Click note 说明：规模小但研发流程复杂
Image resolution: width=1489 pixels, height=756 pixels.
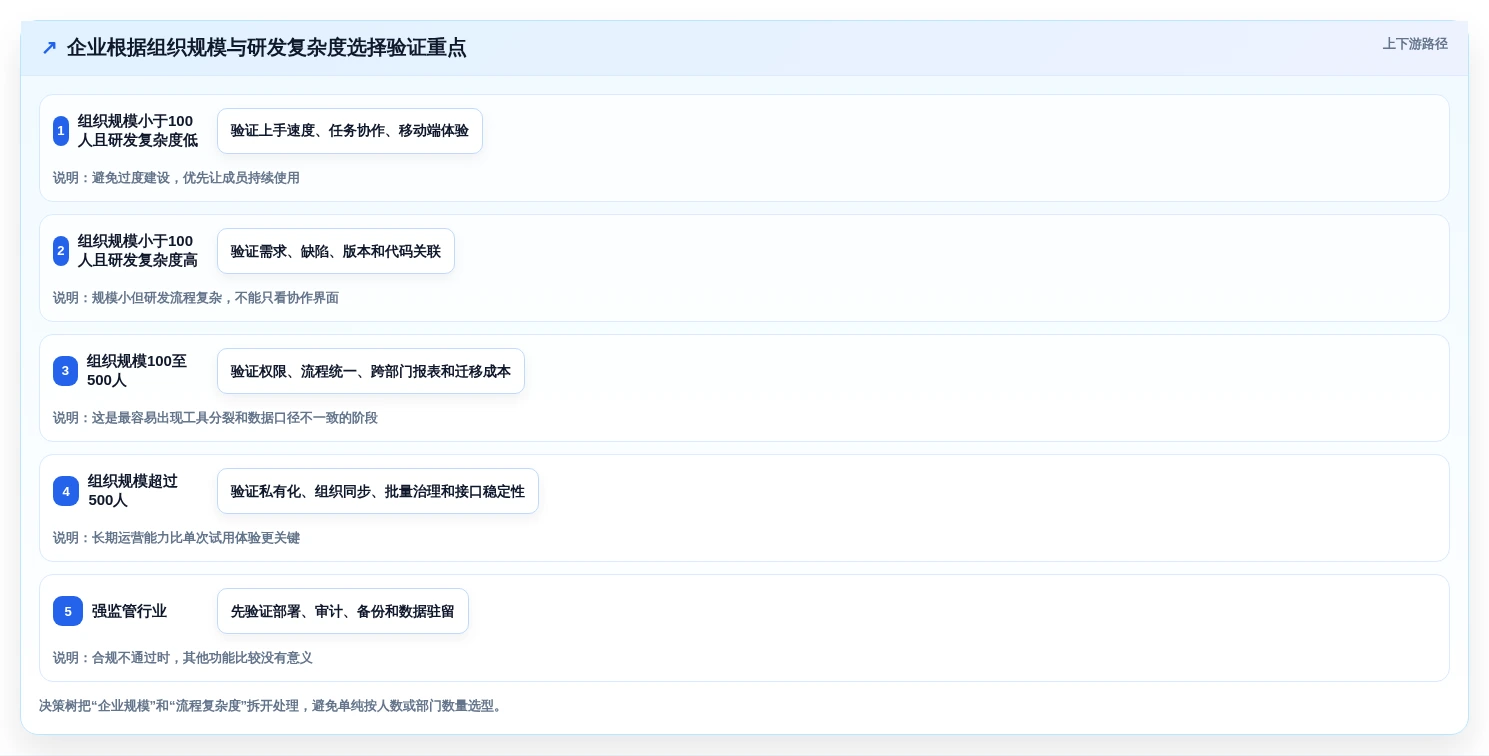pos(196,298)
